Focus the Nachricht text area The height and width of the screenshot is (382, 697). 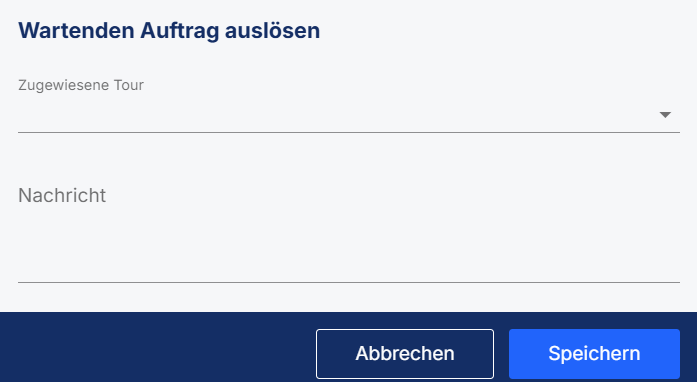pyautogui.click(x=349, y=229)
